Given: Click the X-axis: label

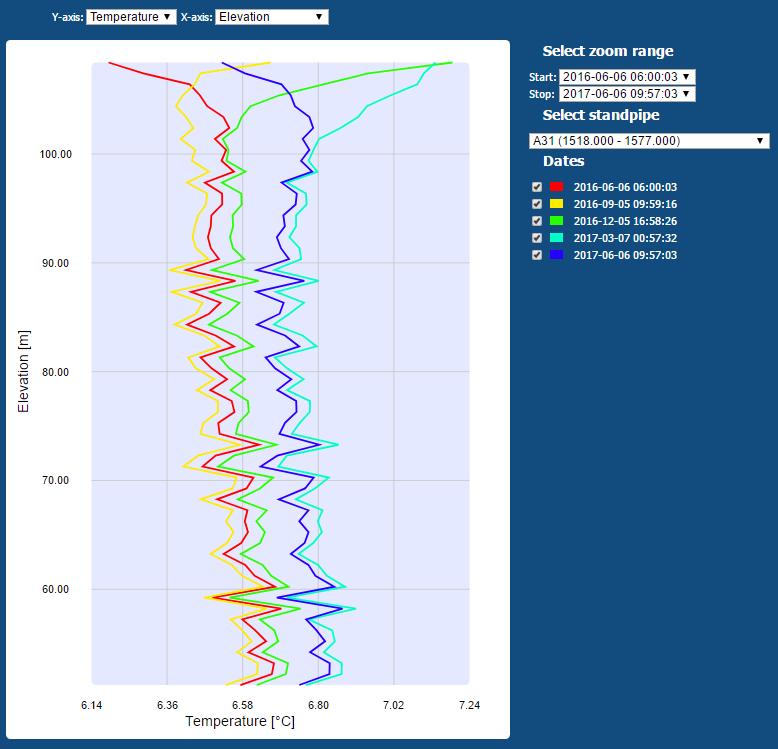Looking at the screenshot, I should [196, 17].
